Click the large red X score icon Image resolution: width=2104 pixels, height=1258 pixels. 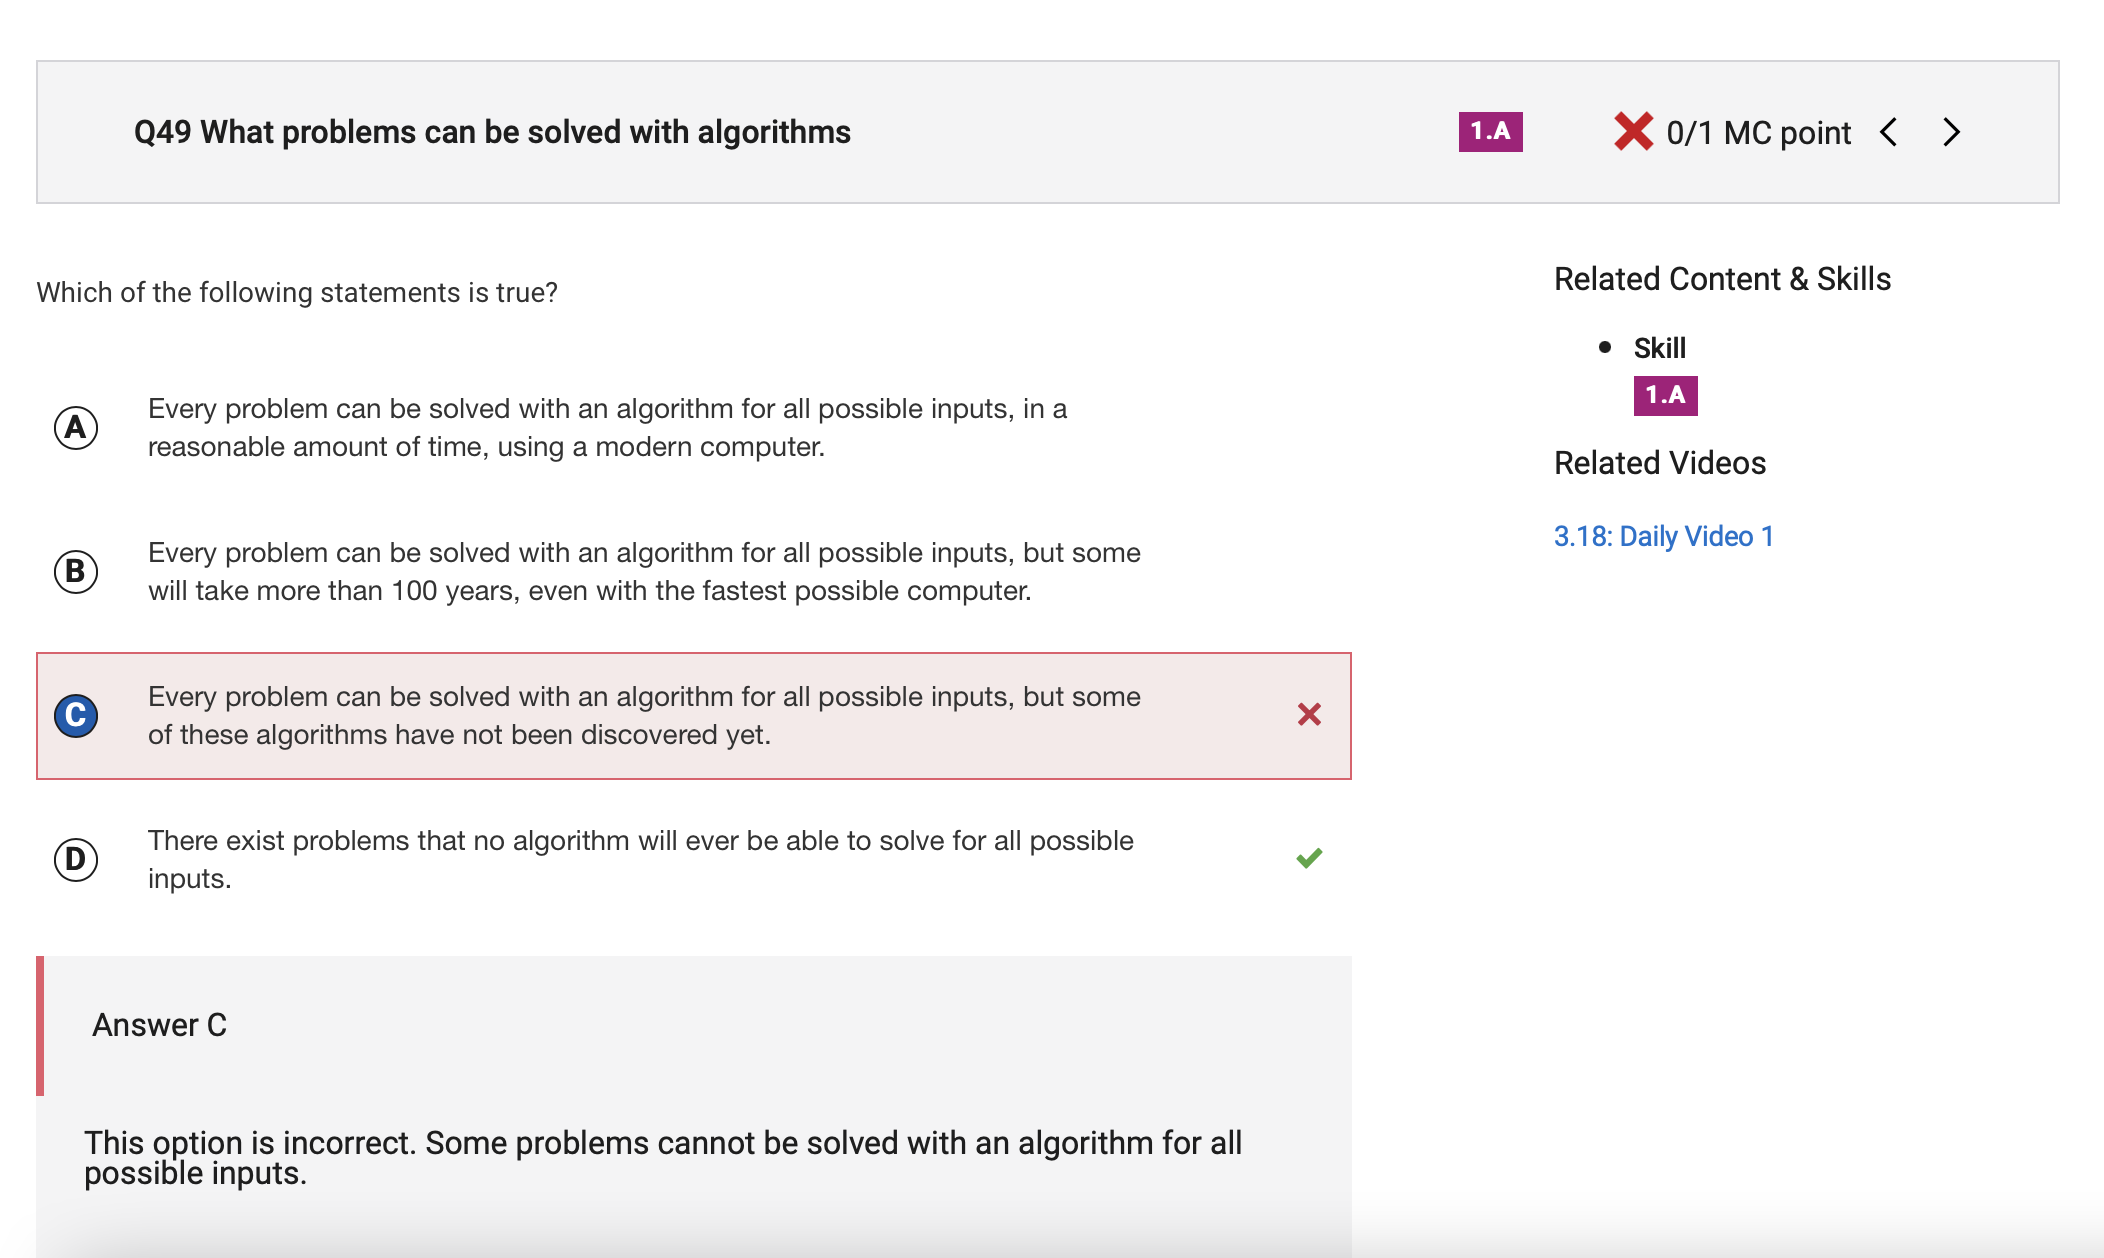click(x=1633, y=132)
